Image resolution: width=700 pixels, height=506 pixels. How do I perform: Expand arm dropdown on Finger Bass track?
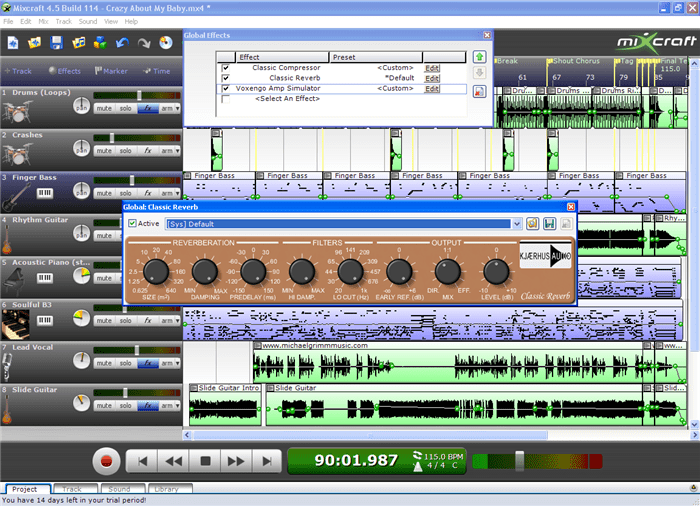pos(177,193)
